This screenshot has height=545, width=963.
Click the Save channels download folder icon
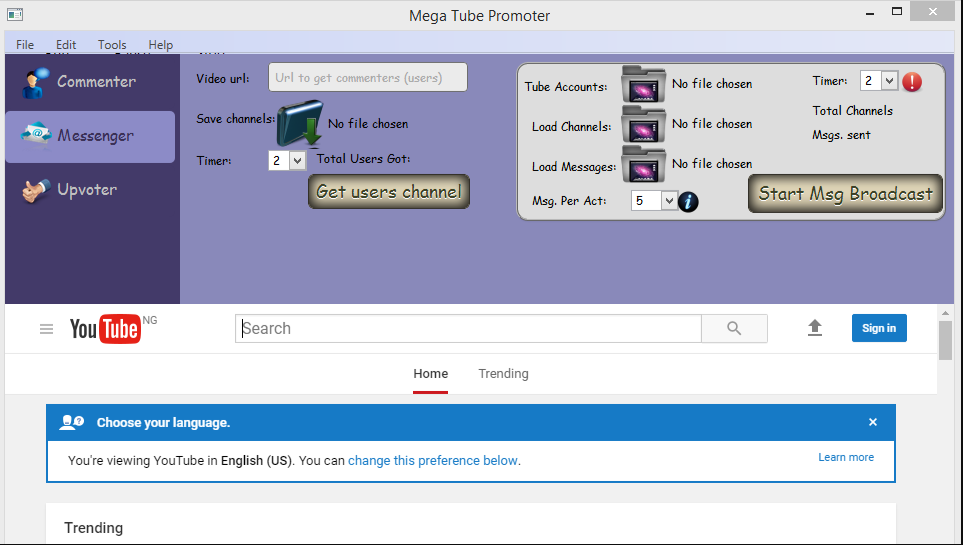coord(300,123)
